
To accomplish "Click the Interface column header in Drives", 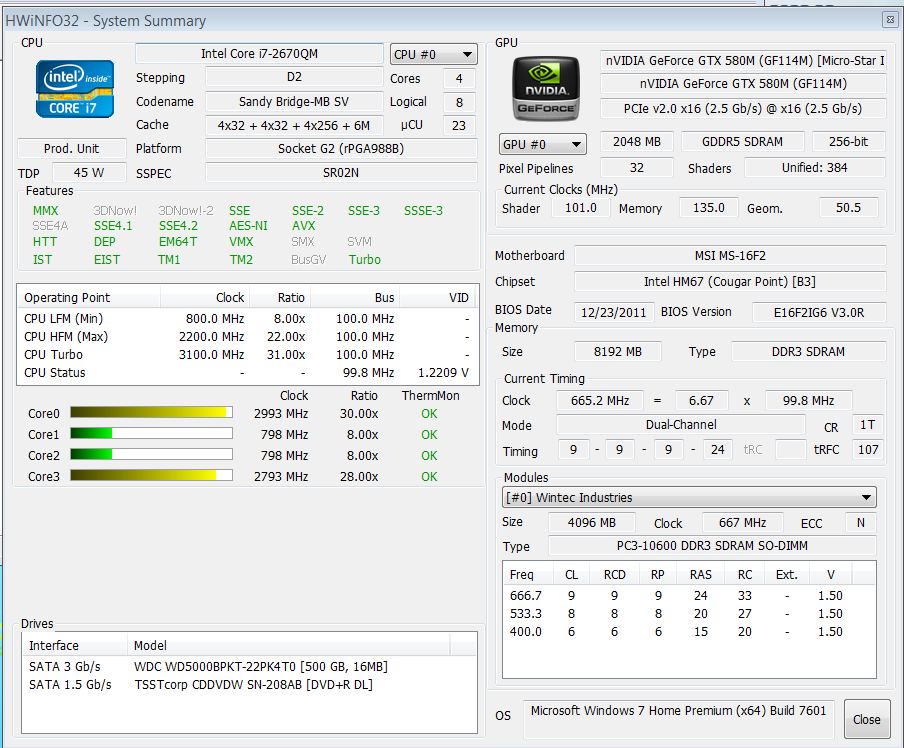I will pos(75,645).
